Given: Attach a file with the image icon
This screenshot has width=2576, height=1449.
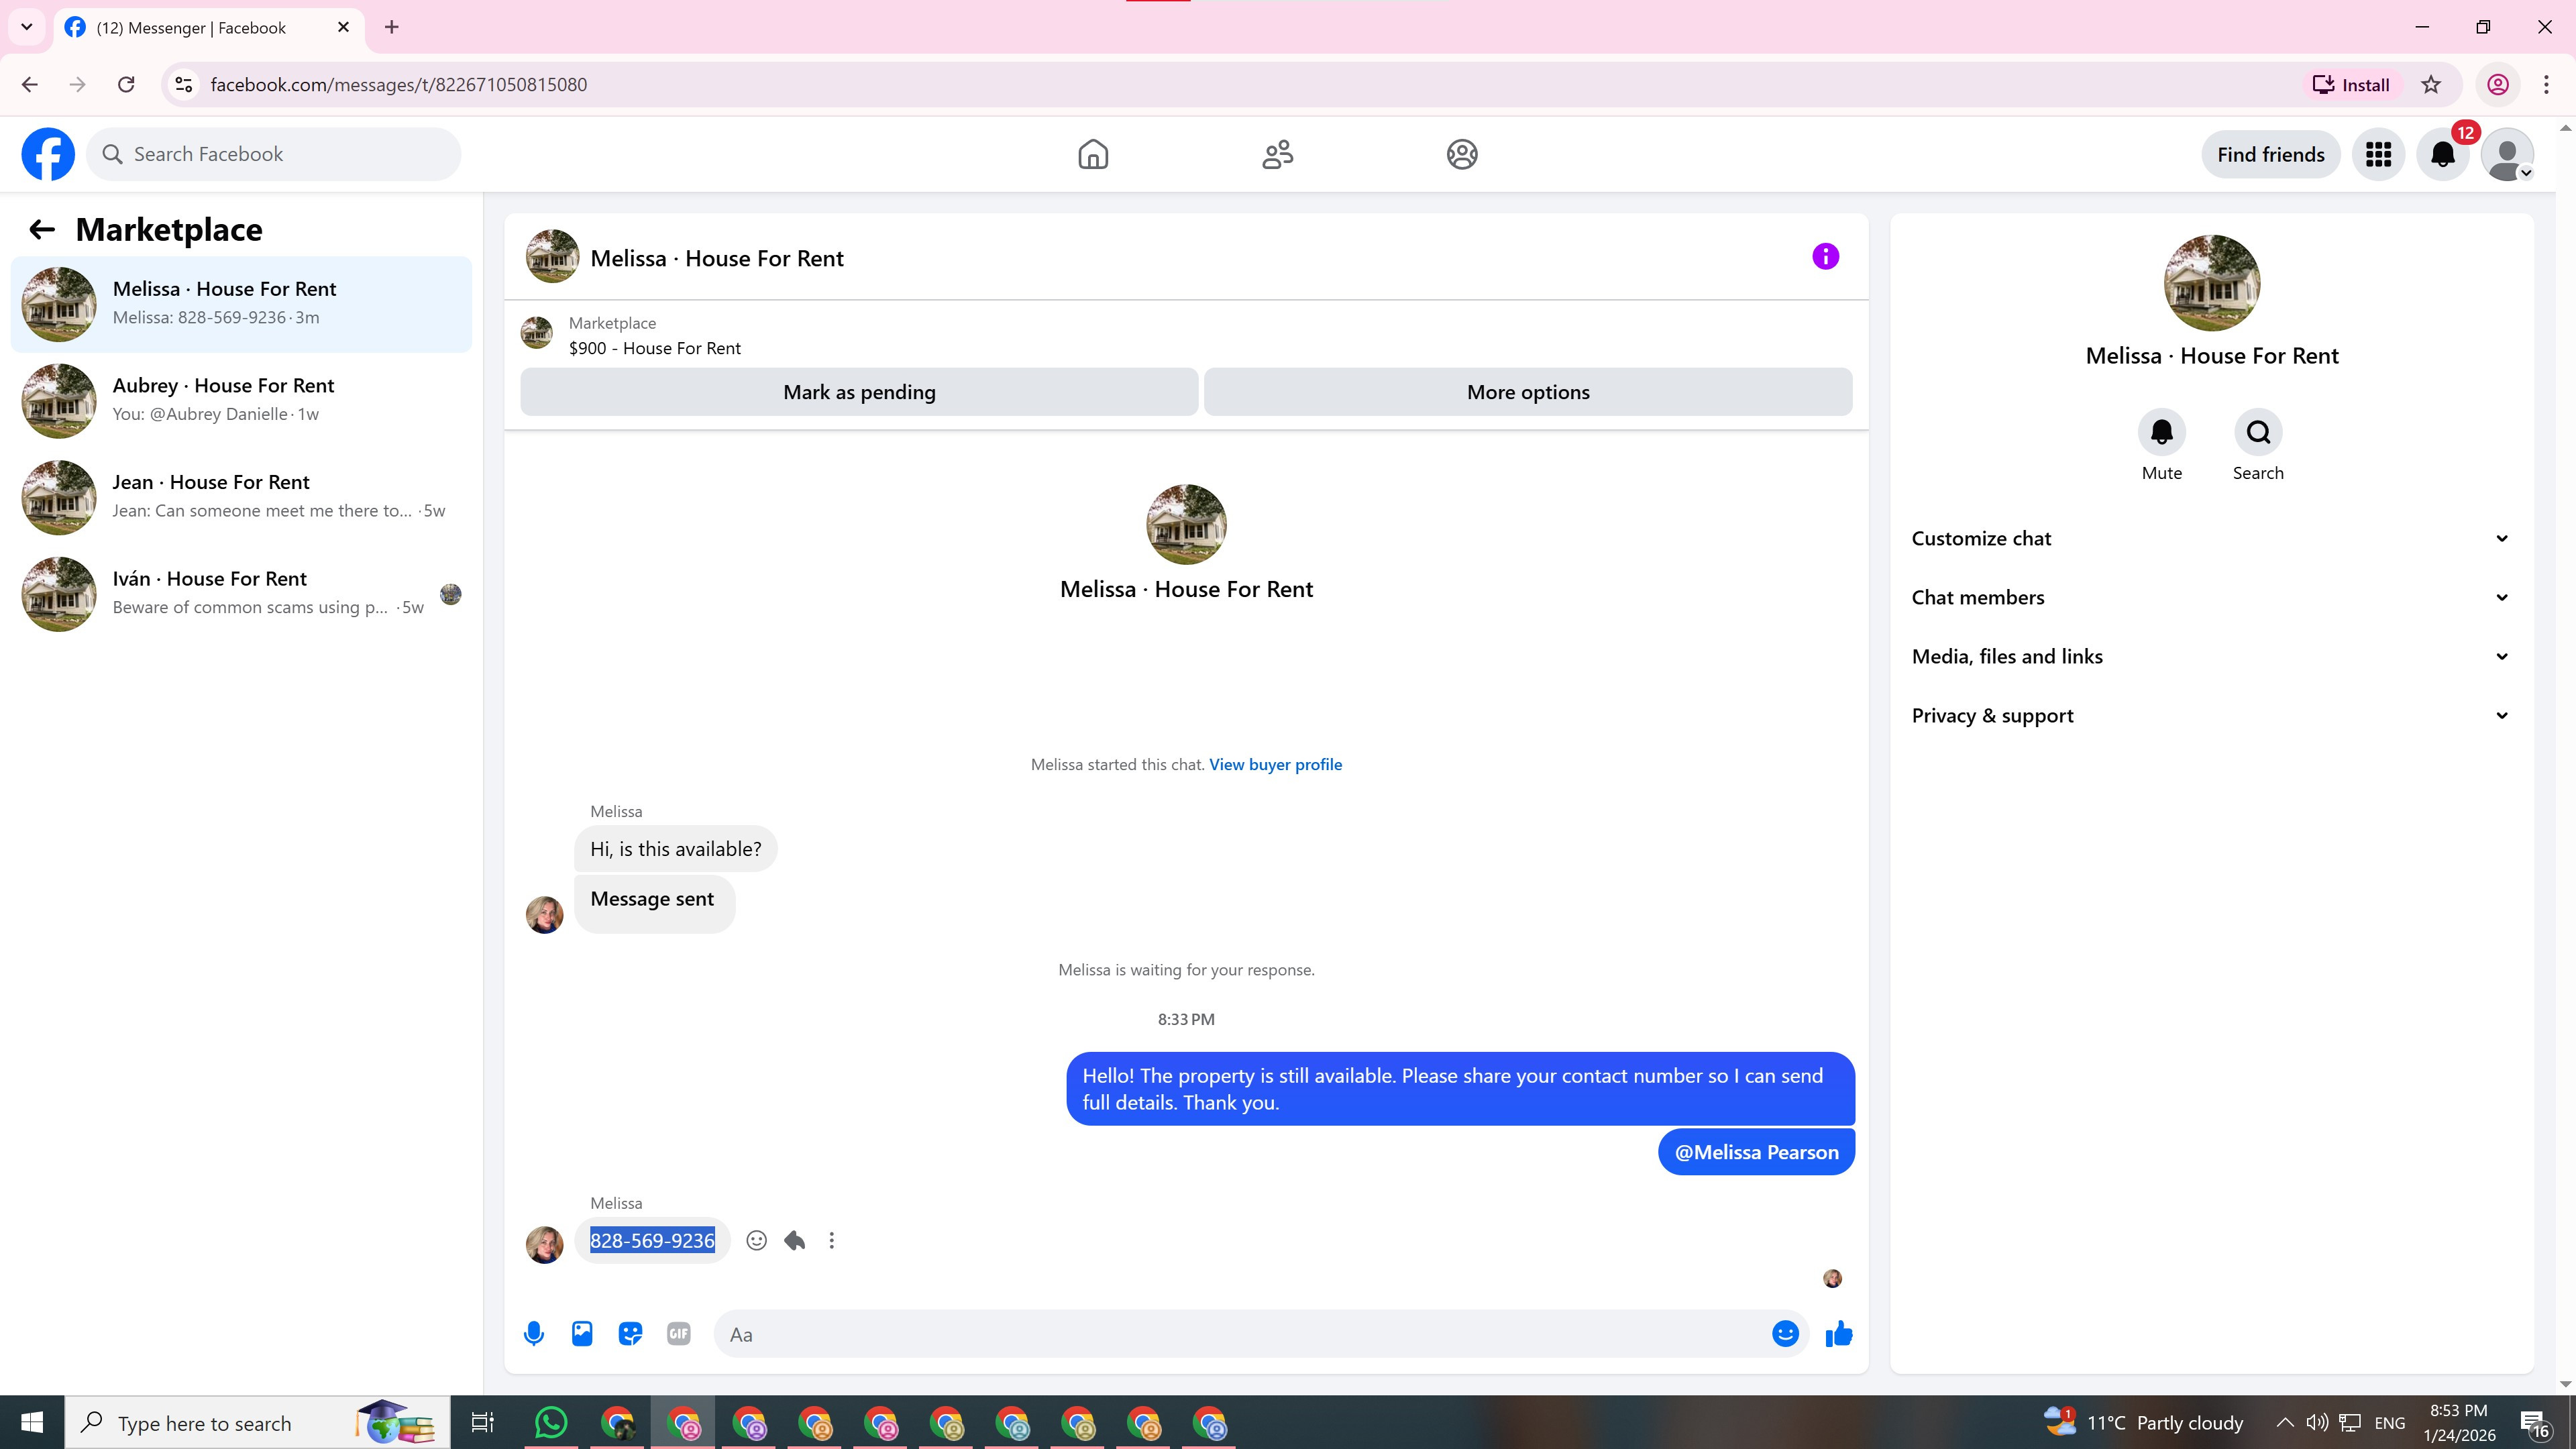Looking at the screenshot, I should [582, 1334].
